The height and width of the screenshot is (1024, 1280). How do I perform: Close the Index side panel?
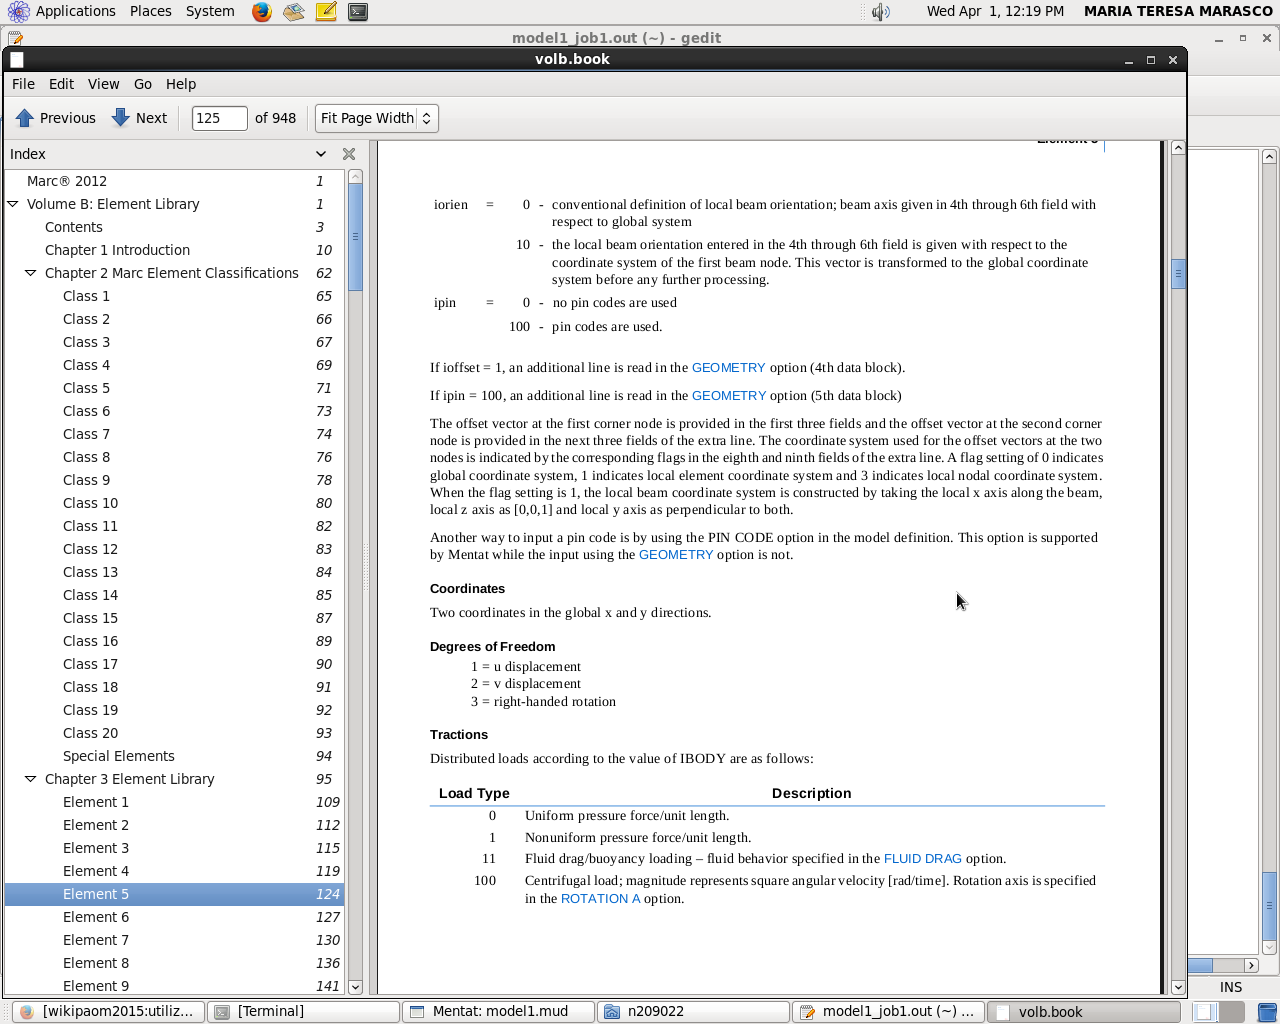(x=349, y=154)
